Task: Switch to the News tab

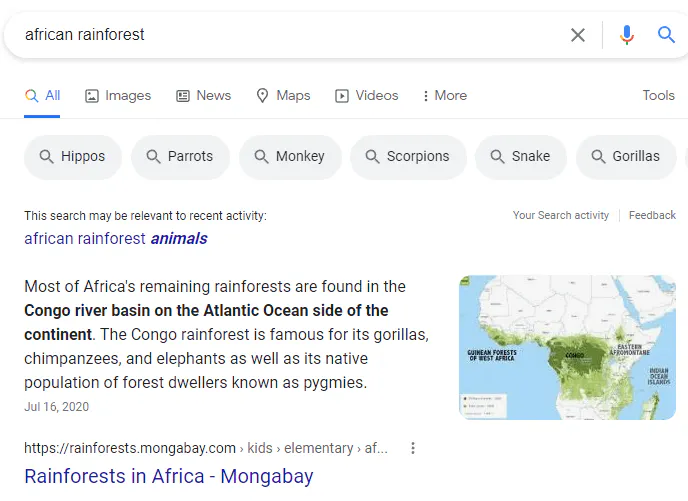Action: 203,95
